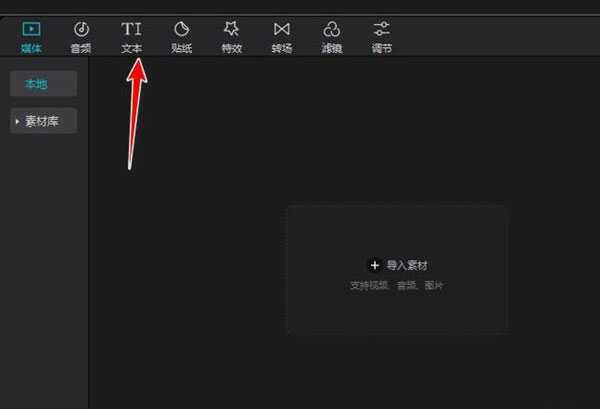This screenshot has height=409, width=600.
Task: Open the 素材库 material library entry
Action: (43, 121)
